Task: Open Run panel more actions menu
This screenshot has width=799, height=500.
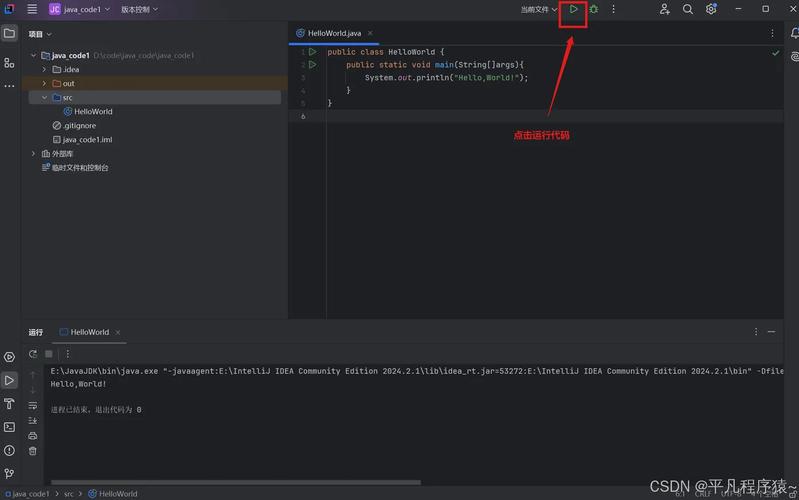Action: click(x=67, y=354)
